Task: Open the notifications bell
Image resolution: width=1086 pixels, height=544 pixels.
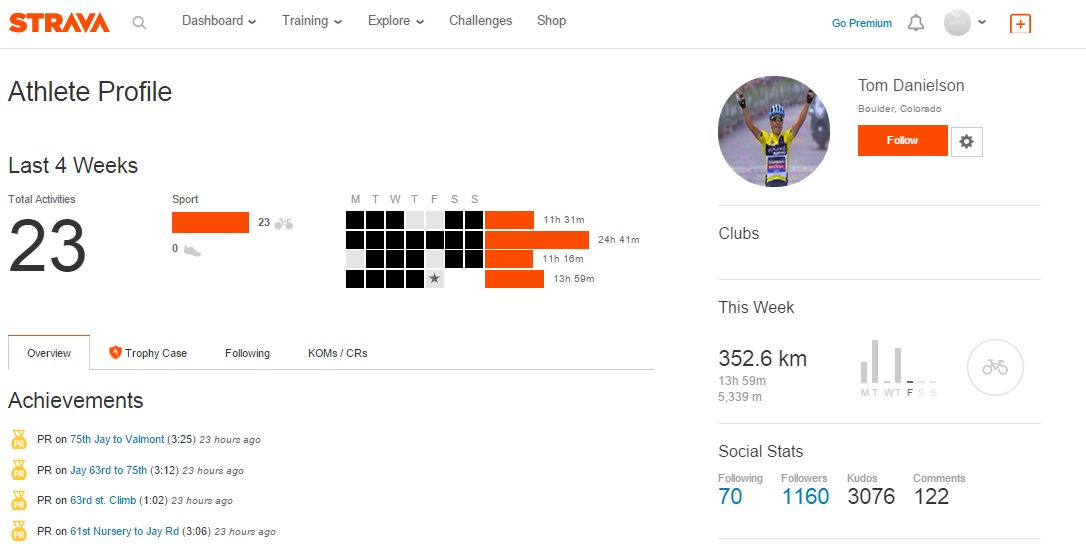Action: [x=916, y=23]
